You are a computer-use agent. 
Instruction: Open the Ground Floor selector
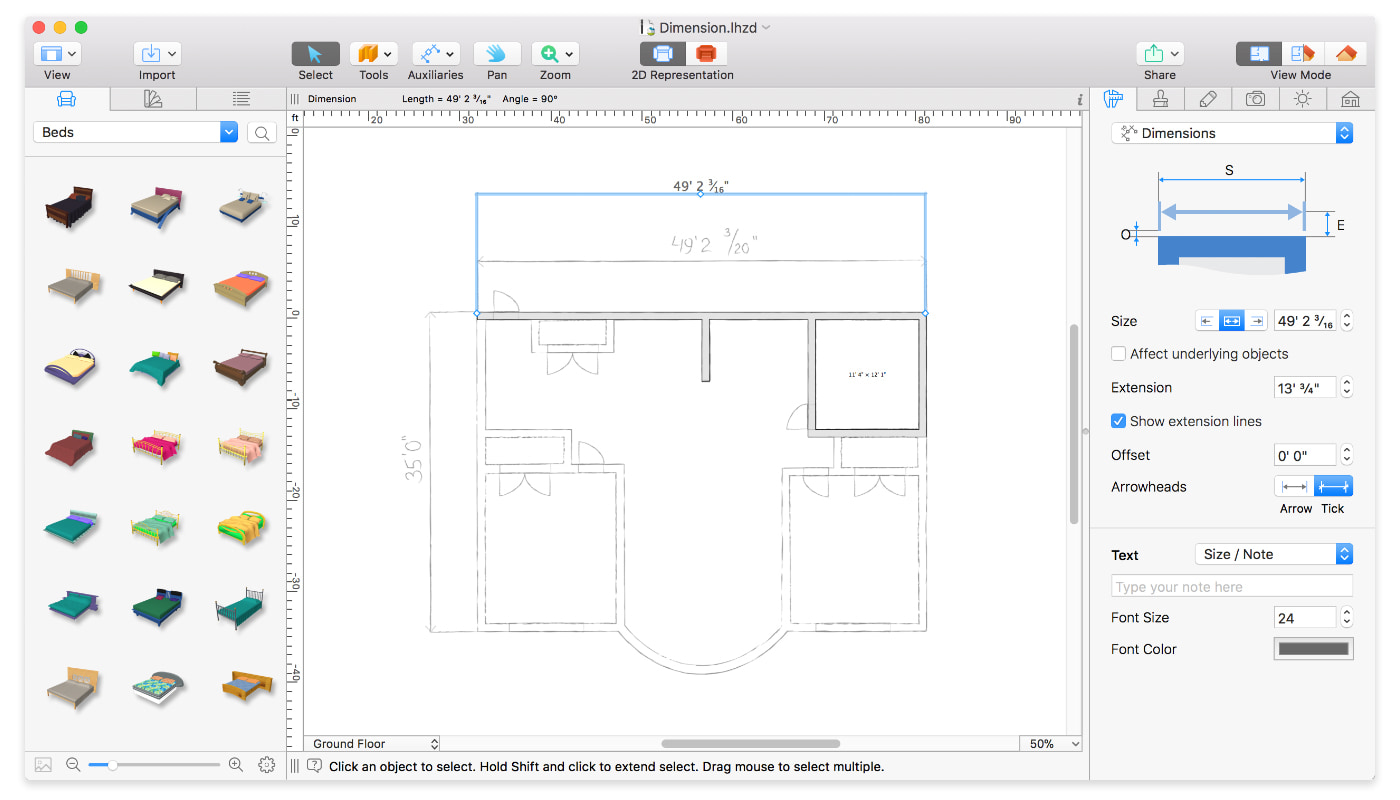pyautogui.click(x=372, y=743)
